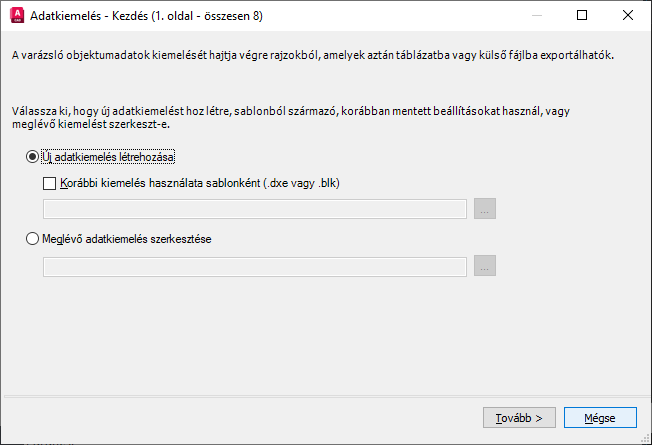Cancel the wizard with 'Mégse' button

click(600, 417)
